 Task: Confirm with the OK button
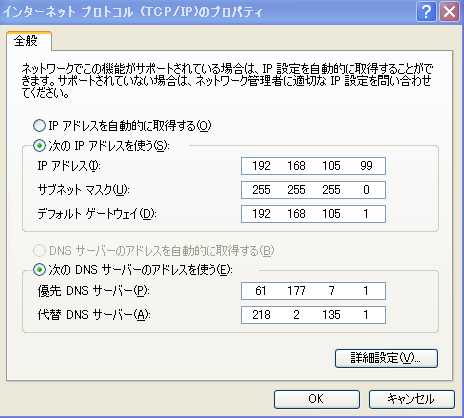pyautogui.click(x=317, y=399)
